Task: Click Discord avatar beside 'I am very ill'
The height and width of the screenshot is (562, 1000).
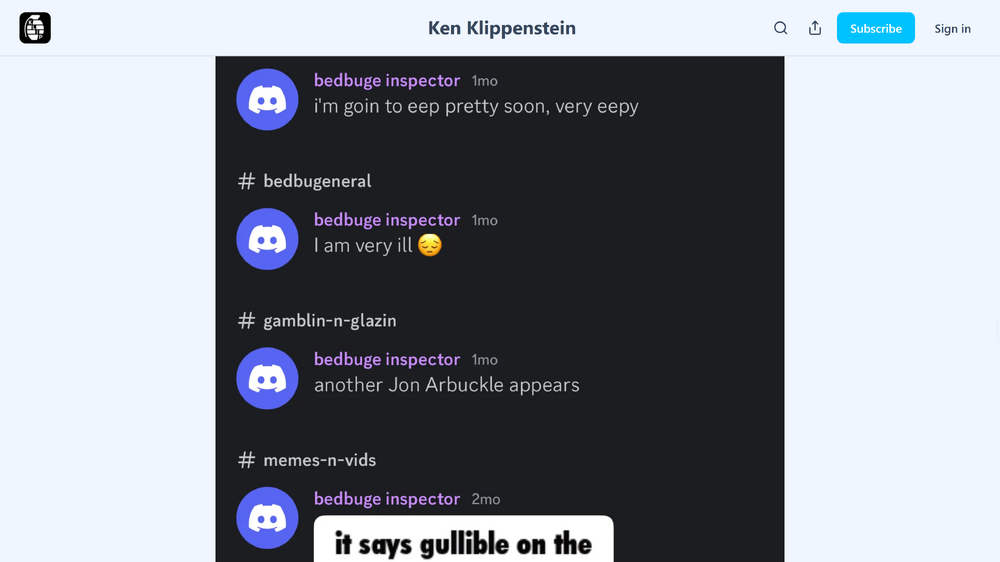Action: [267, 239]
